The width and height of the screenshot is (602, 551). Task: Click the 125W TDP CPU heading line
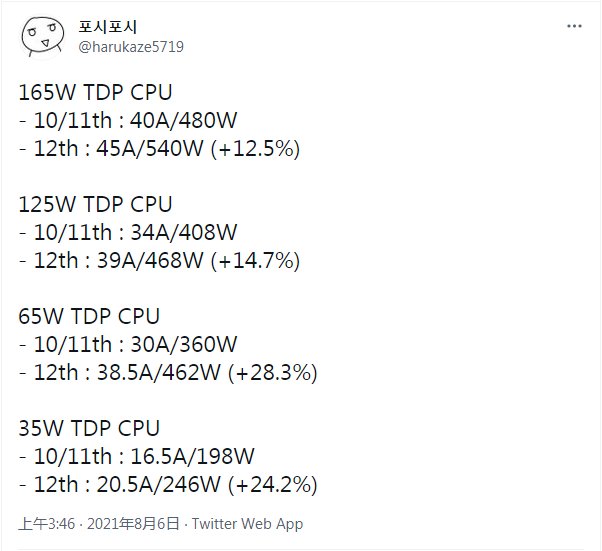click(x=95, y=204)
